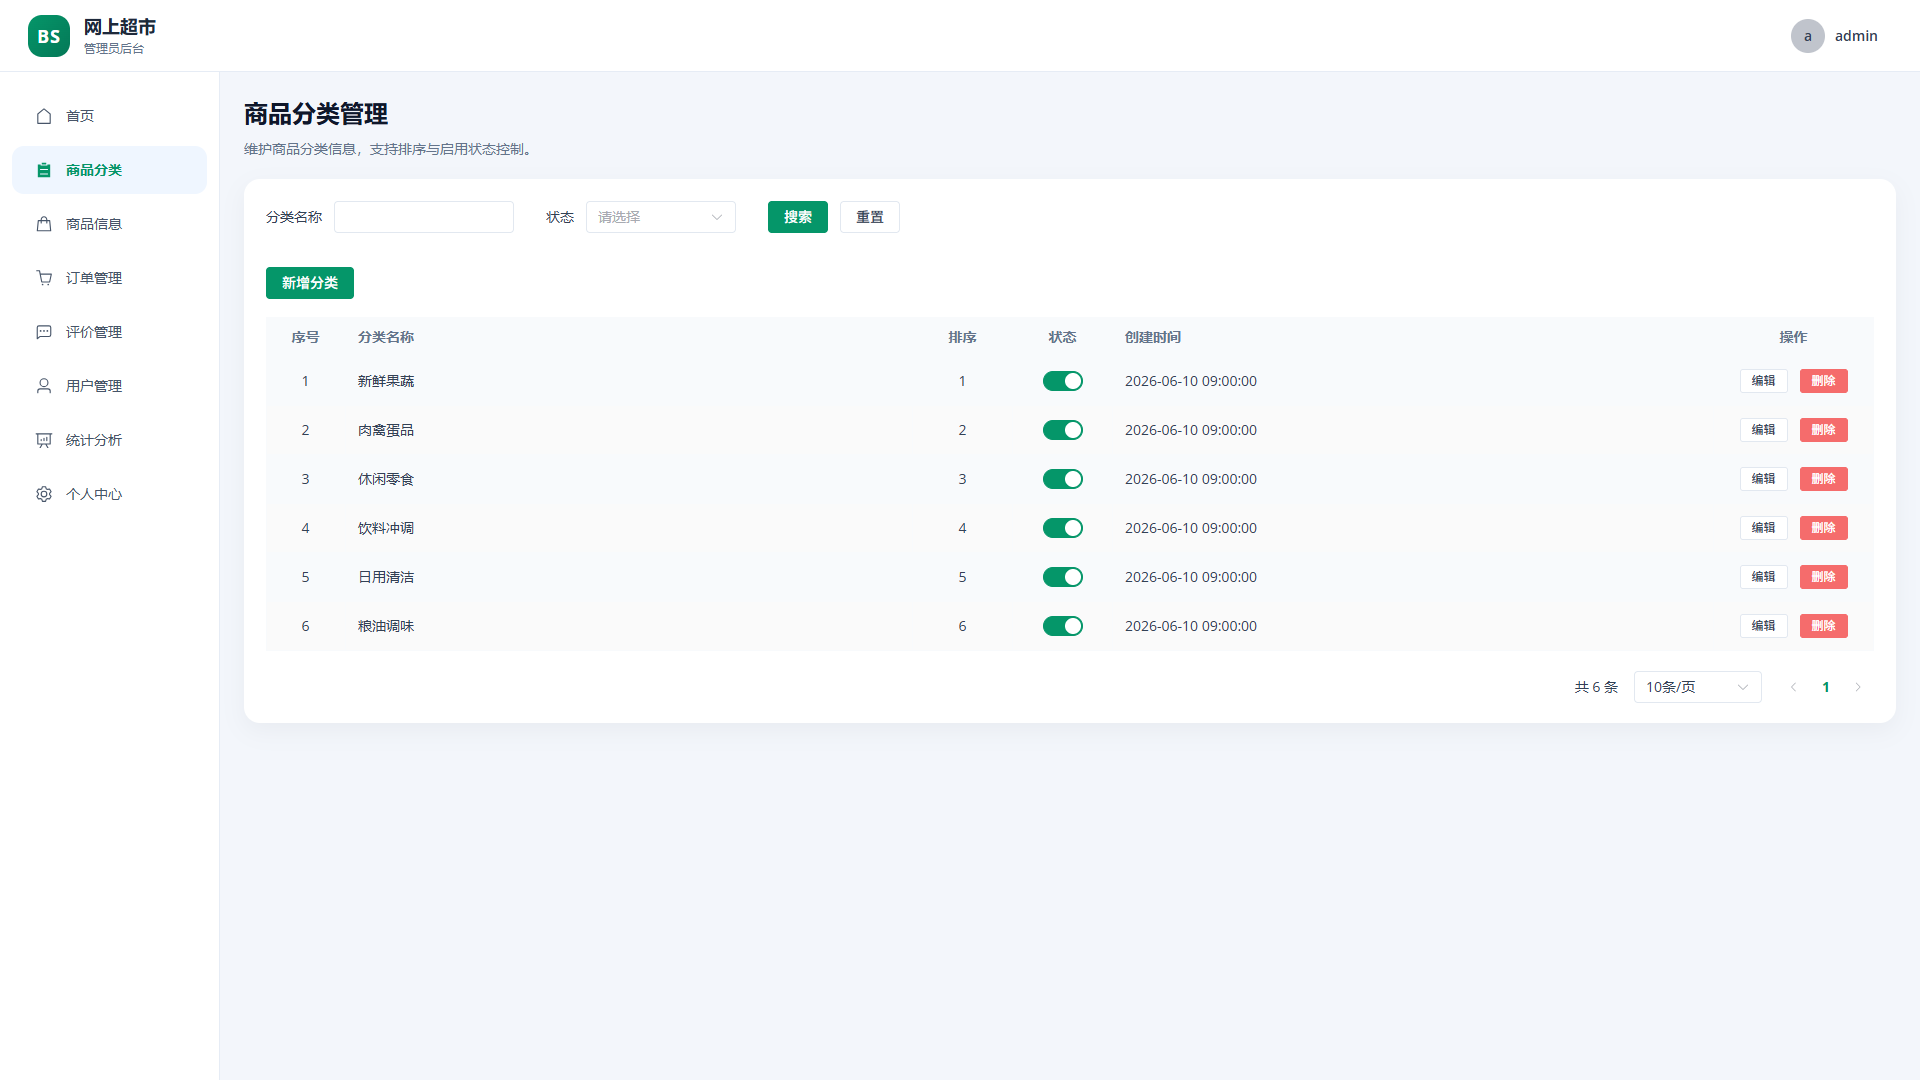Delete the 粮油调味 category
Screen dimensions: 1920x1080
coord(1823,626)
